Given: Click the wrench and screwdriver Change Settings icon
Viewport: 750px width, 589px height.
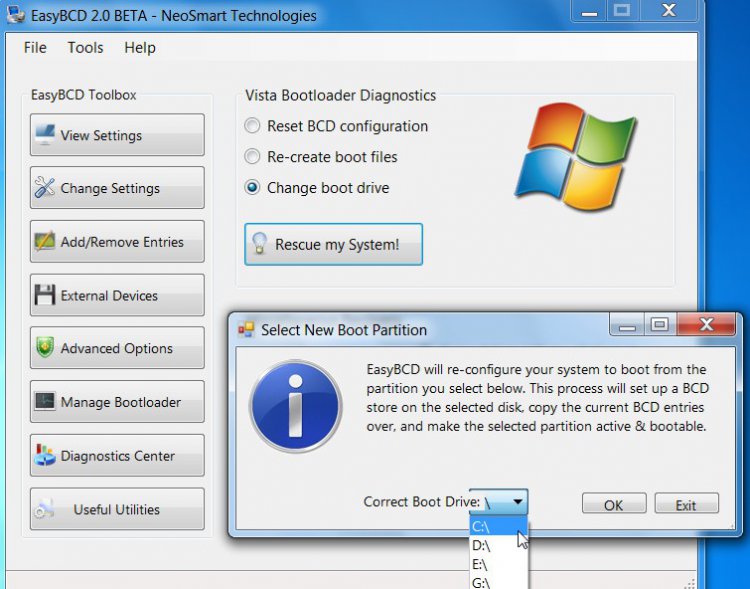Looking at the screenshot, I should (x=44, y=187).
